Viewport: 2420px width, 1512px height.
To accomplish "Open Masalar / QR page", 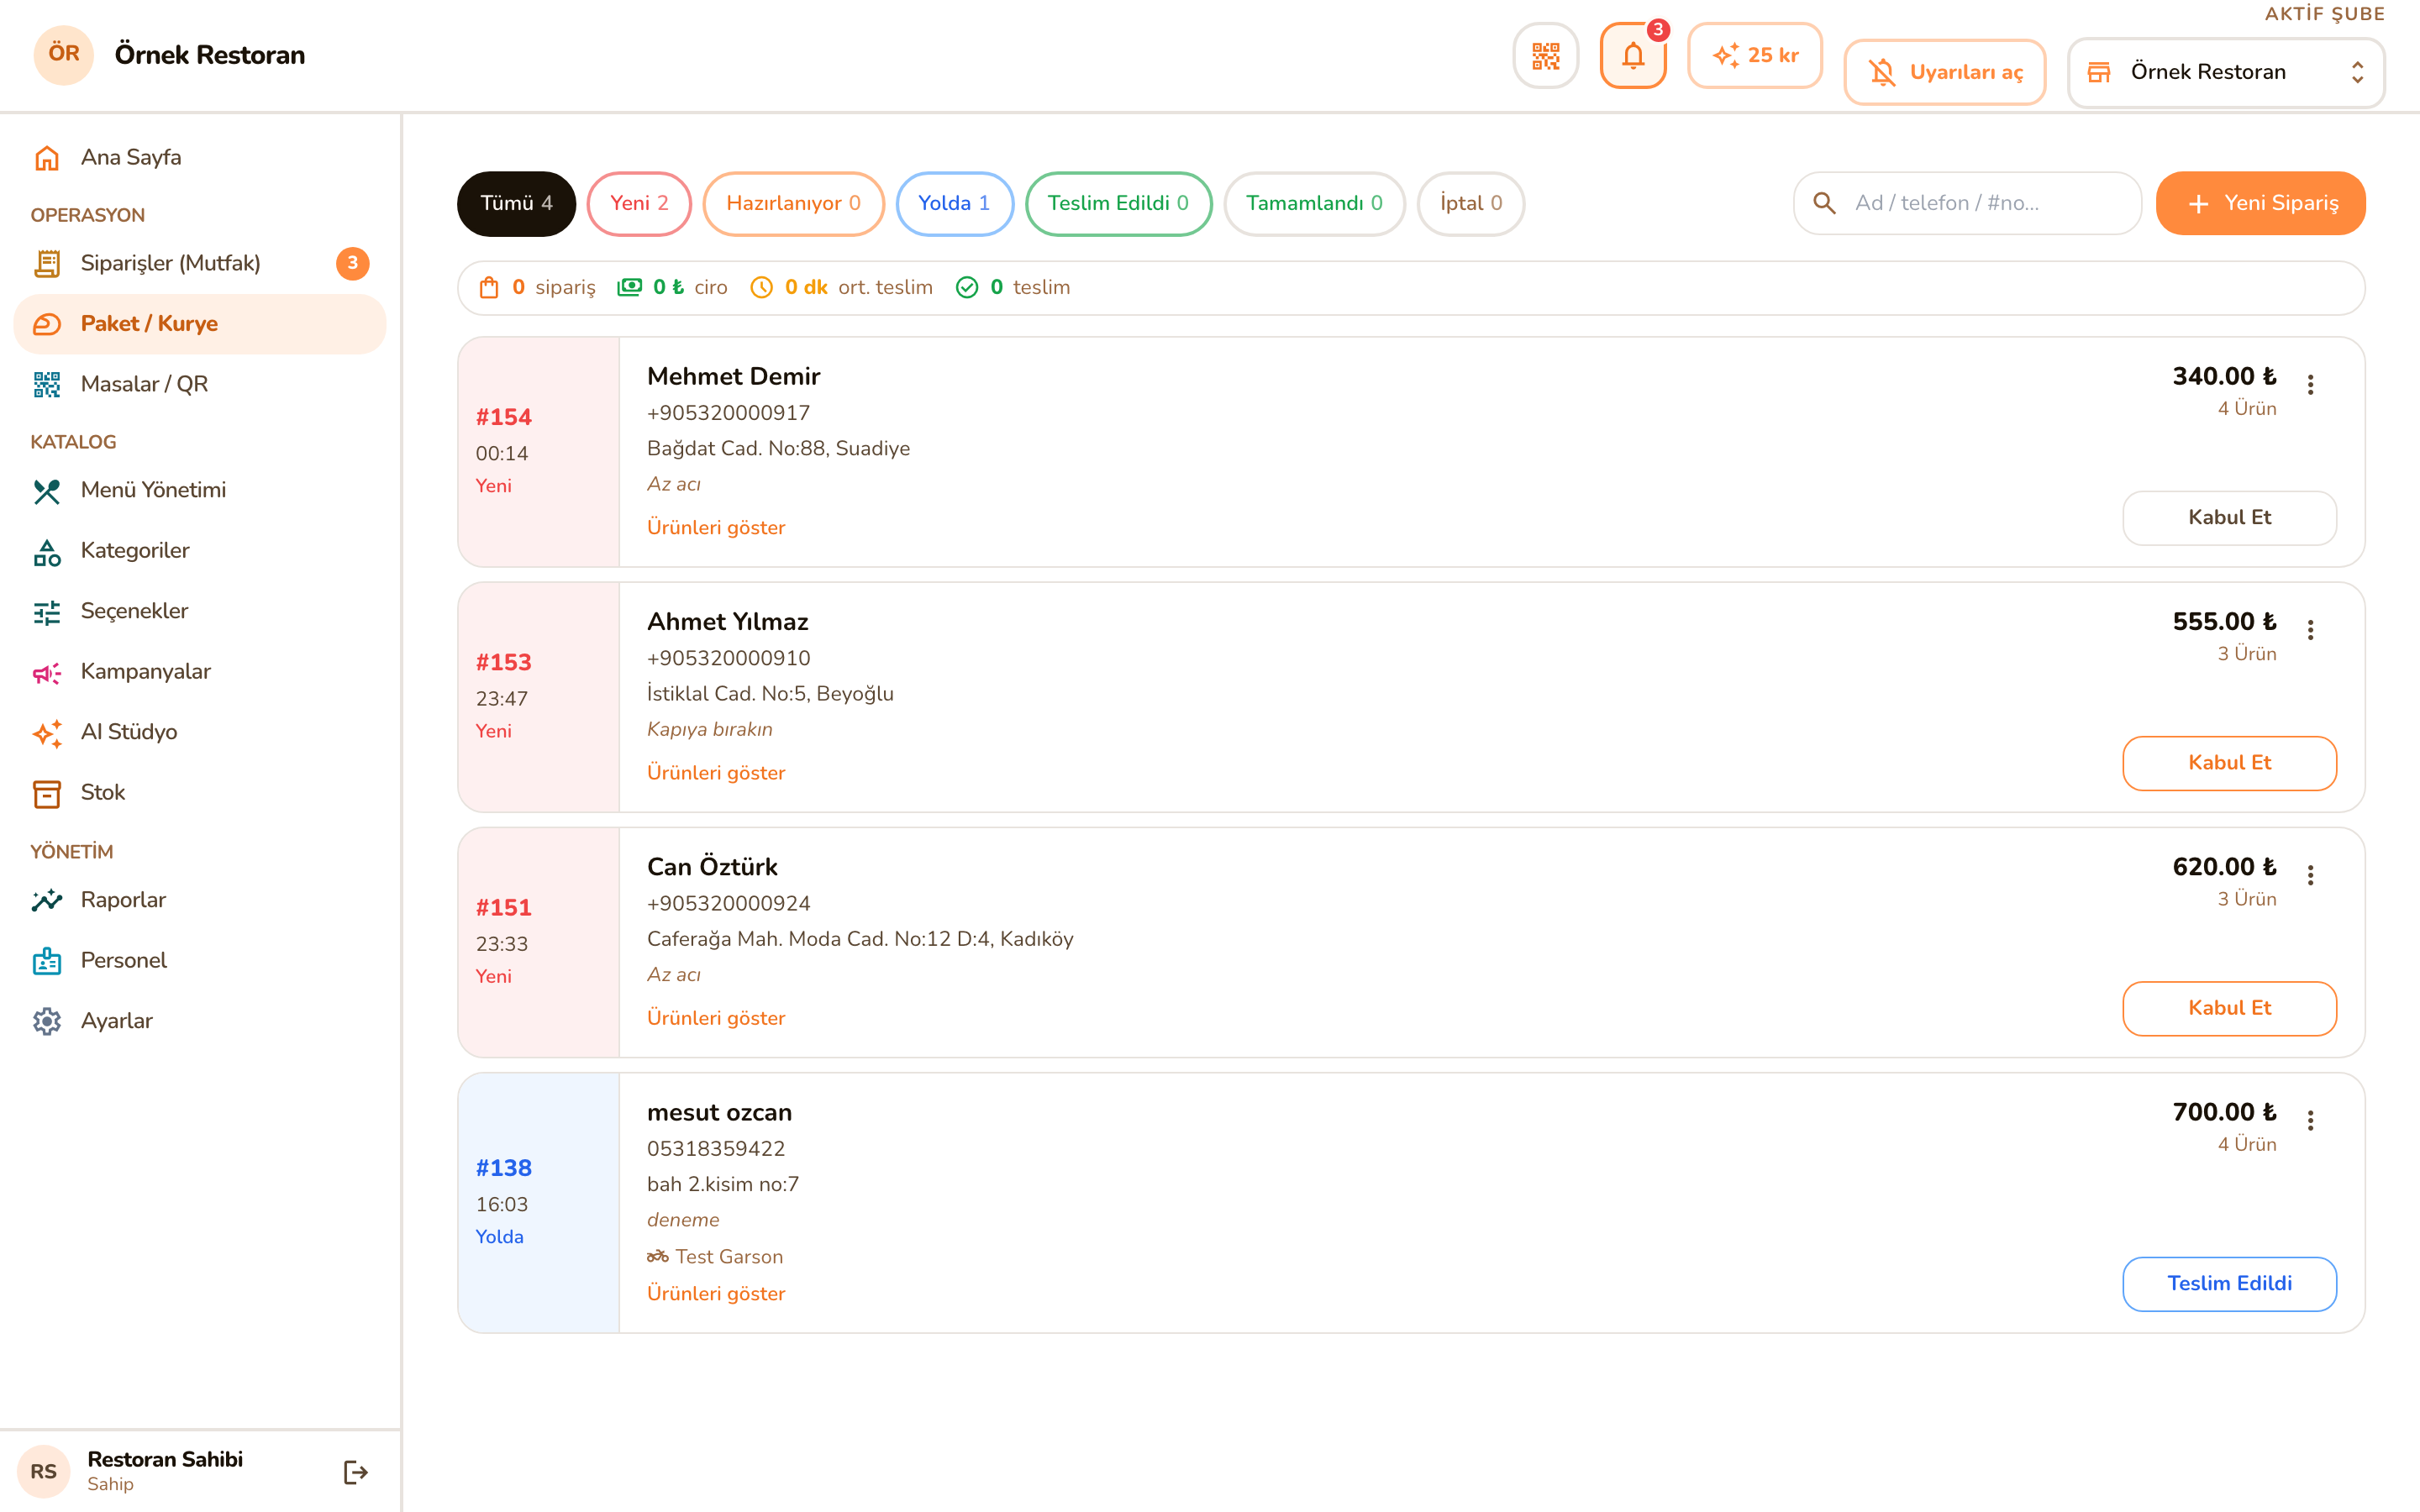I will [200, 384].
